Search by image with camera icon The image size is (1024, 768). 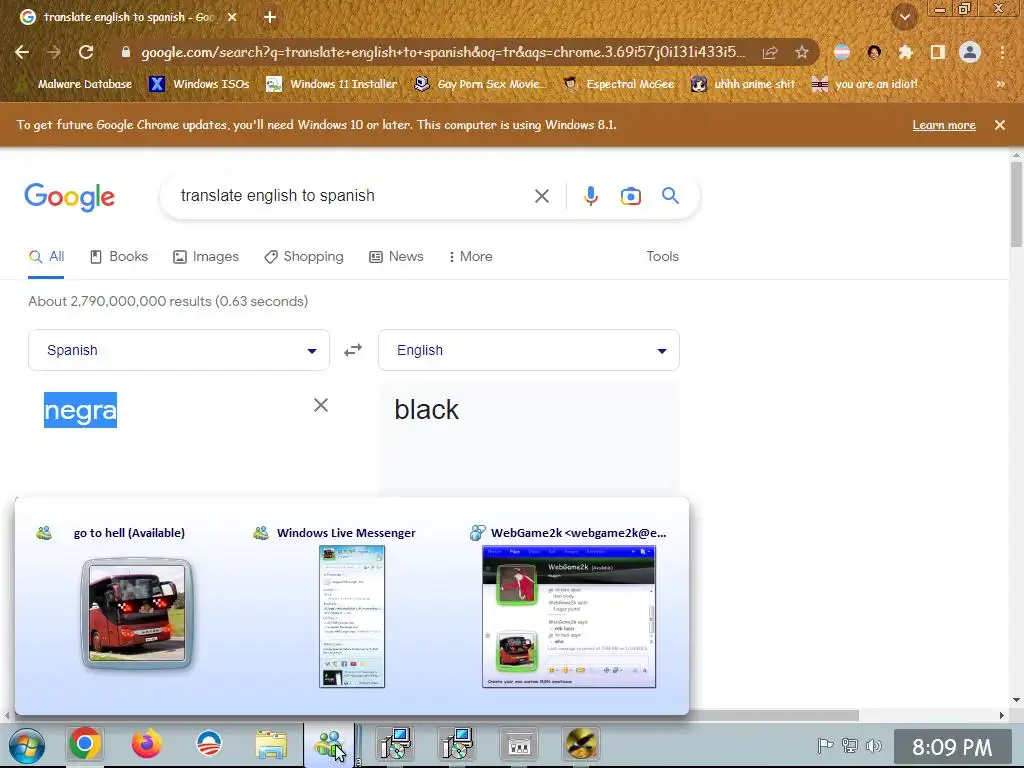(x=630, y=196)
